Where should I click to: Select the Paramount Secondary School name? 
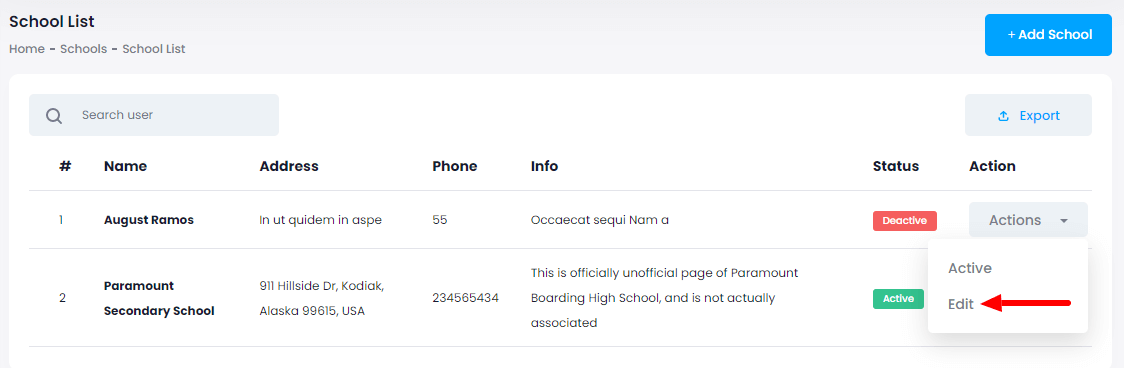coord(158,298)
